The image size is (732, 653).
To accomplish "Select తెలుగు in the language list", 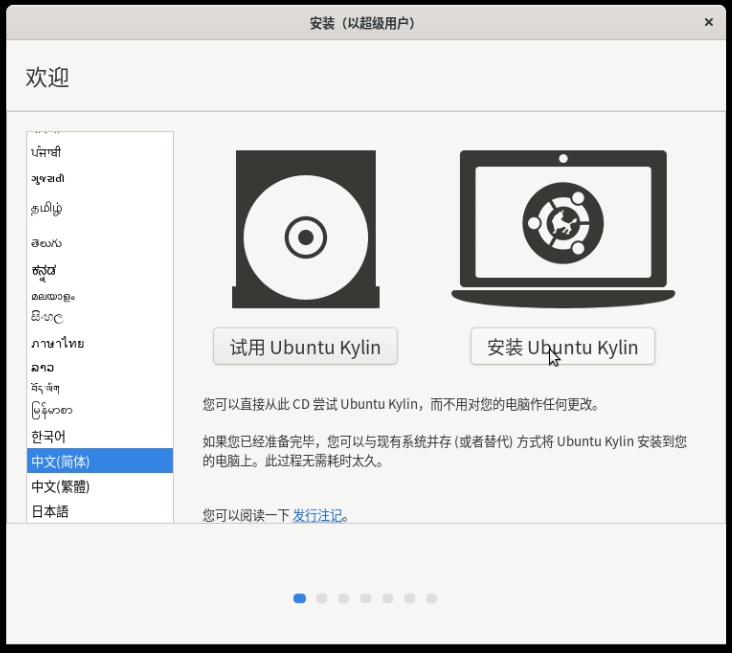I will click(x=100, y=242).
